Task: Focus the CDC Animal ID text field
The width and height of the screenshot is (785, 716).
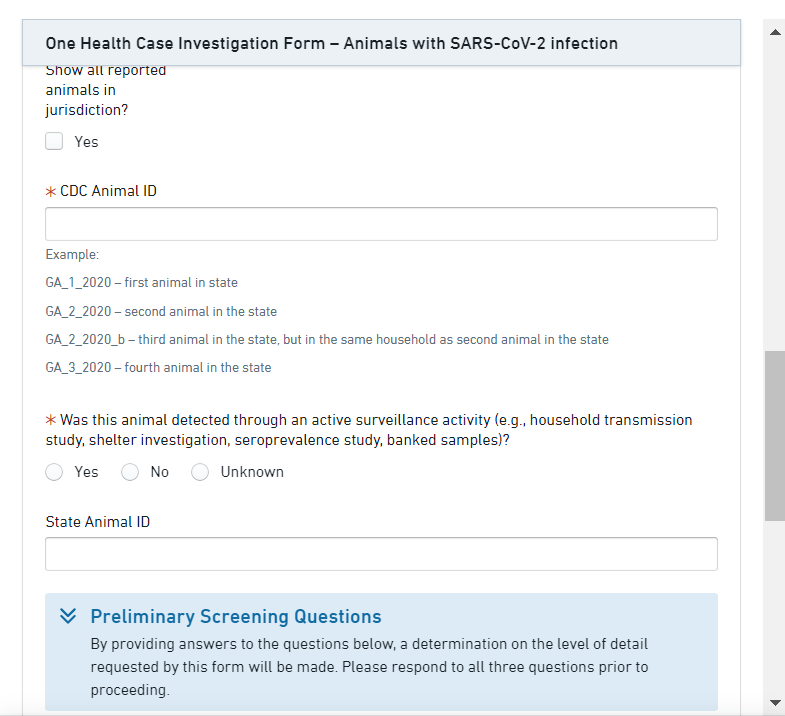Action: (381, 224)
